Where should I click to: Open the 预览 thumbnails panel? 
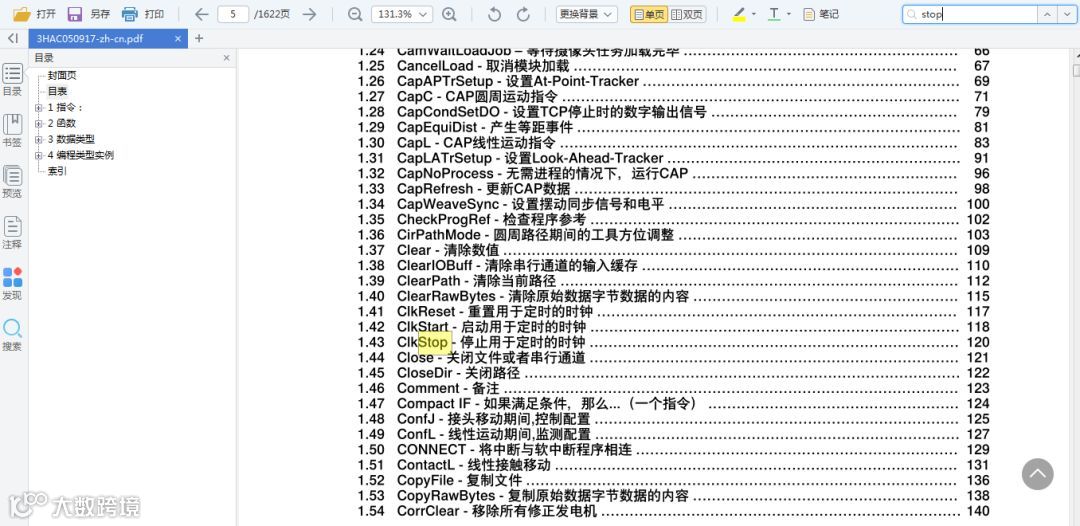tap(12, 182)
